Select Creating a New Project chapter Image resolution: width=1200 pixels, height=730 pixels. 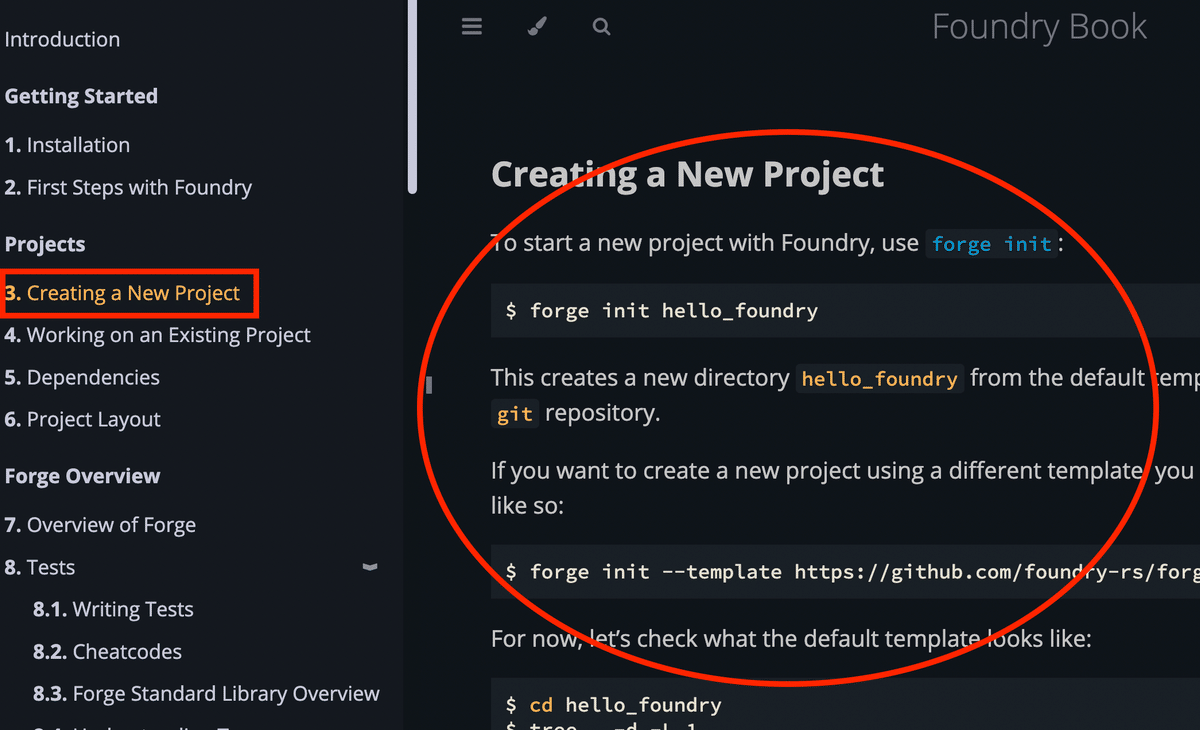coord(122,293)
